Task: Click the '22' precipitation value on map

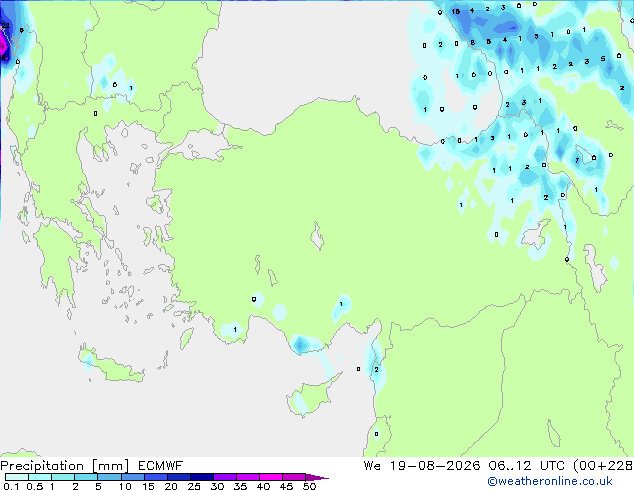Action: point(5,25)
